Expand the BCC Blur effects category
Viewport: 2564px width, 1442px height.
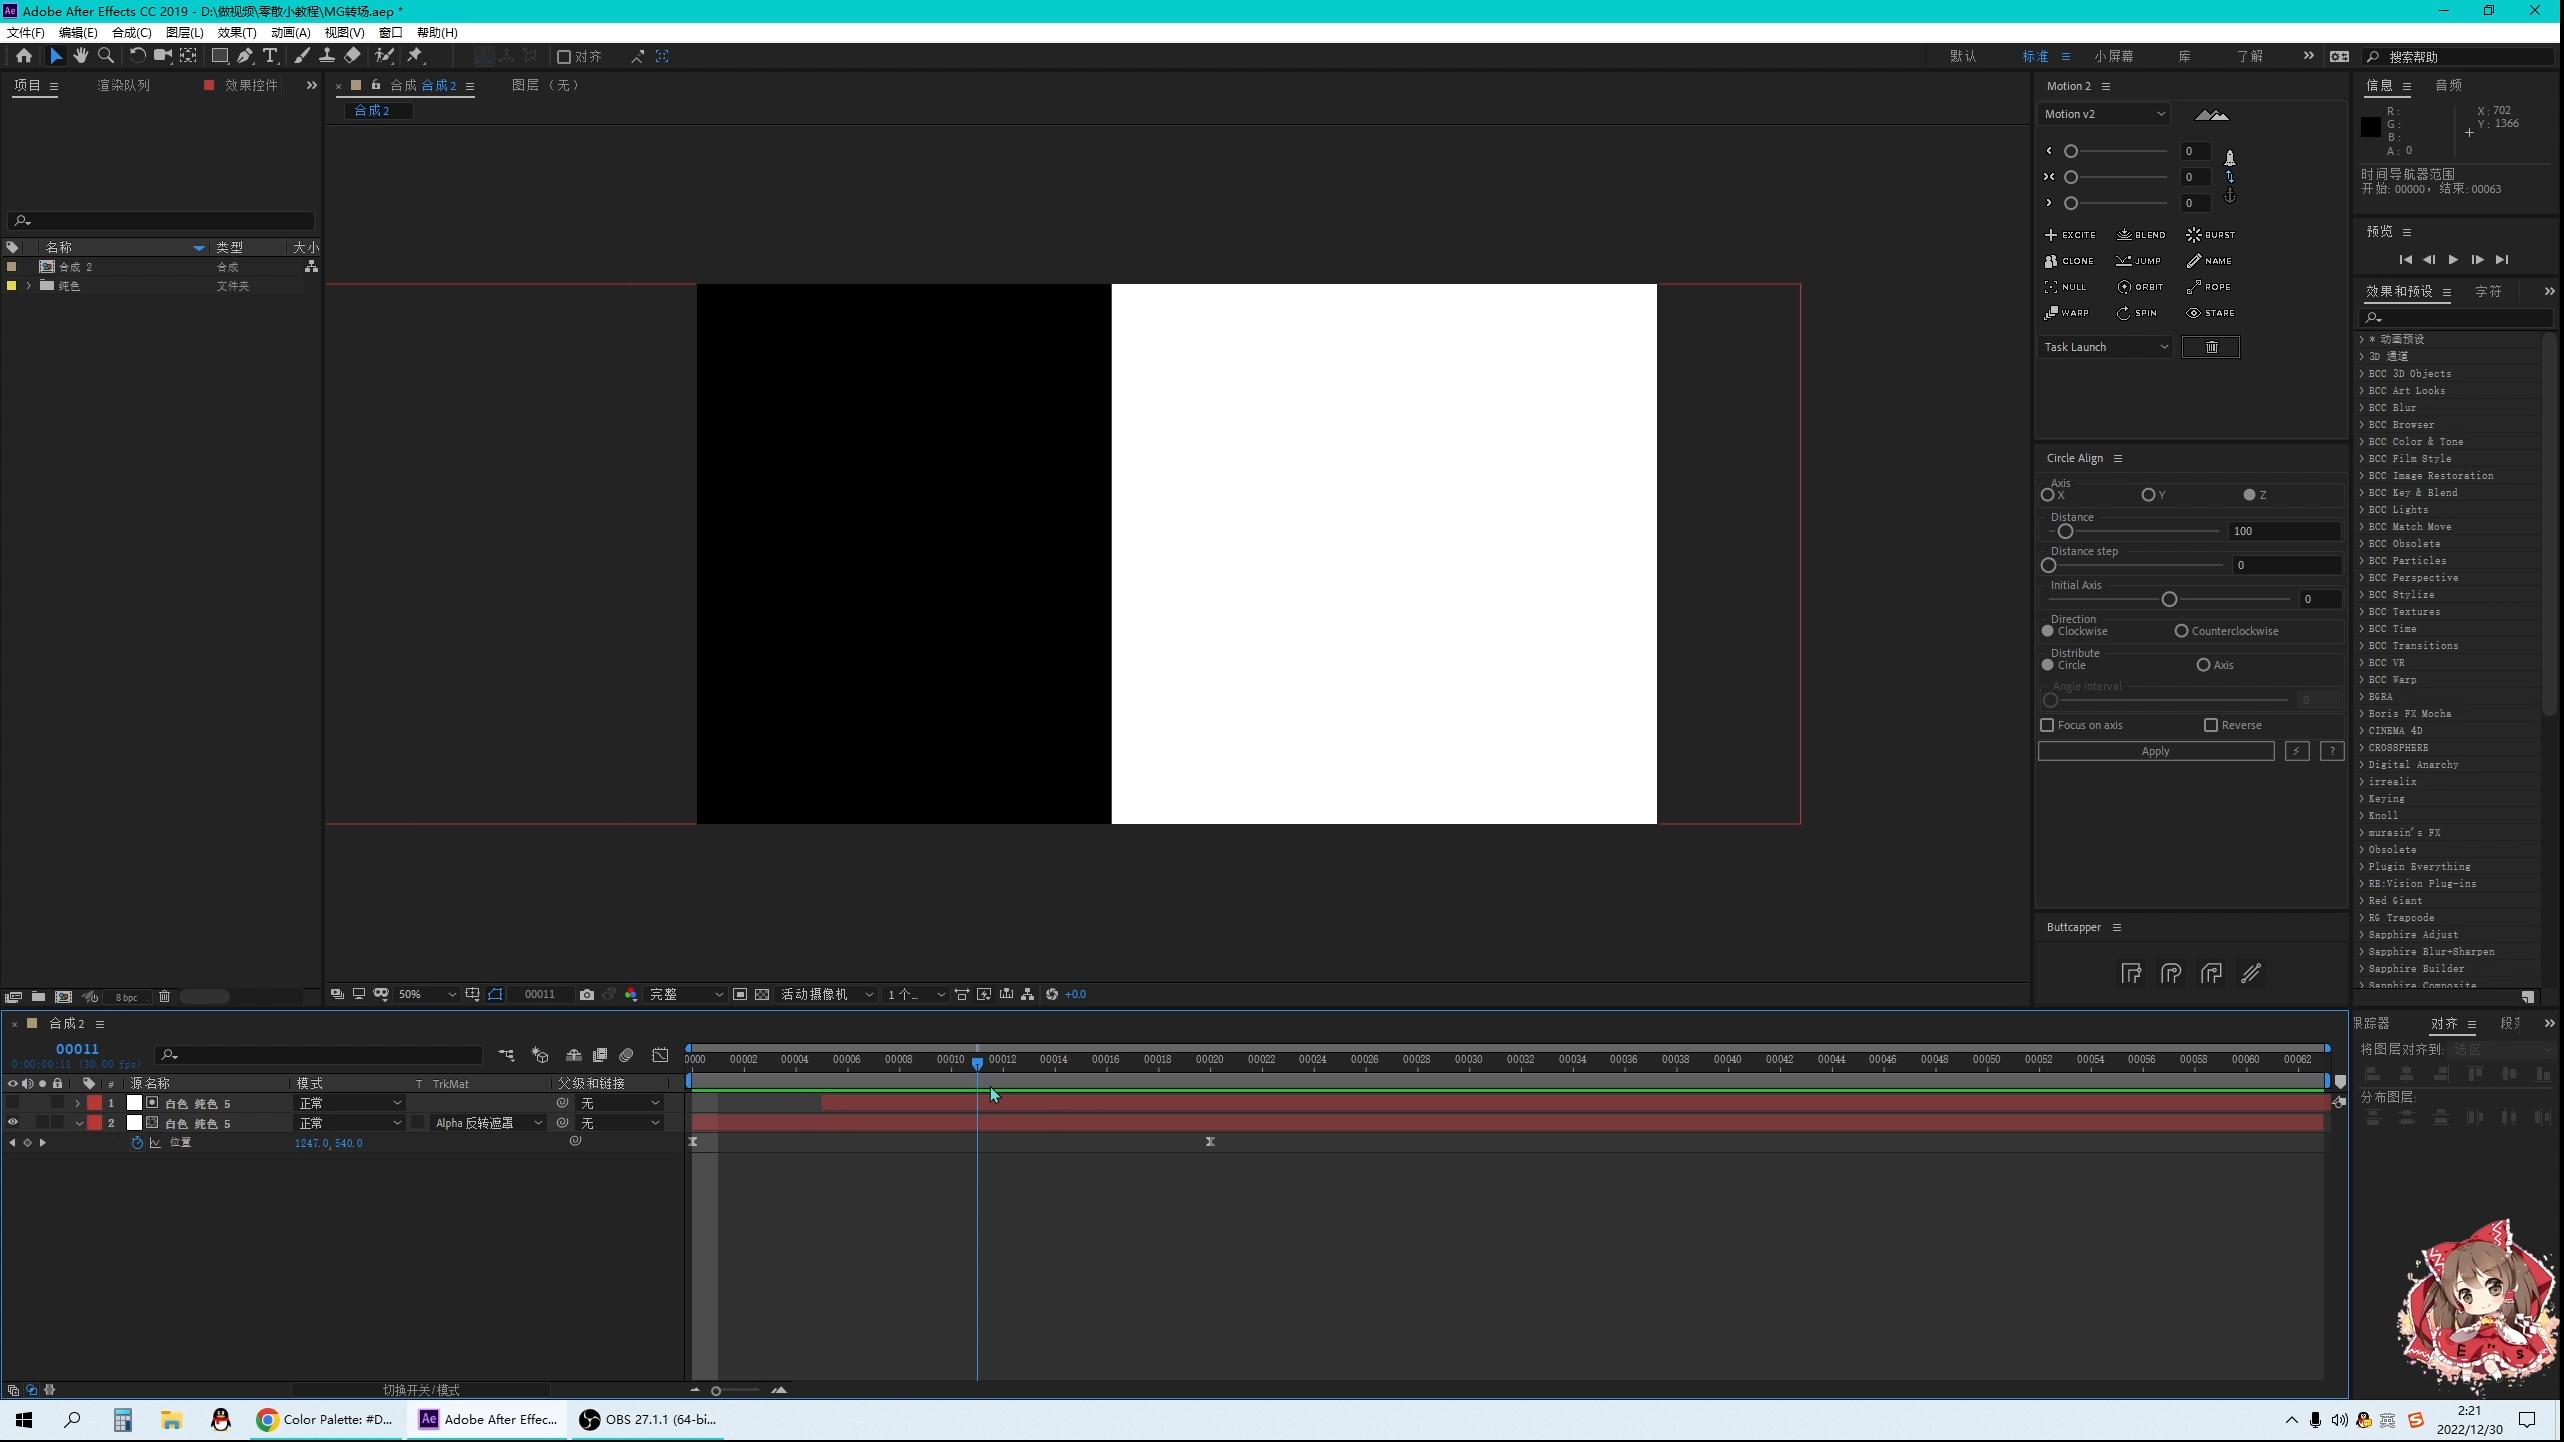pyautogui.click(x=2361, y=408)
